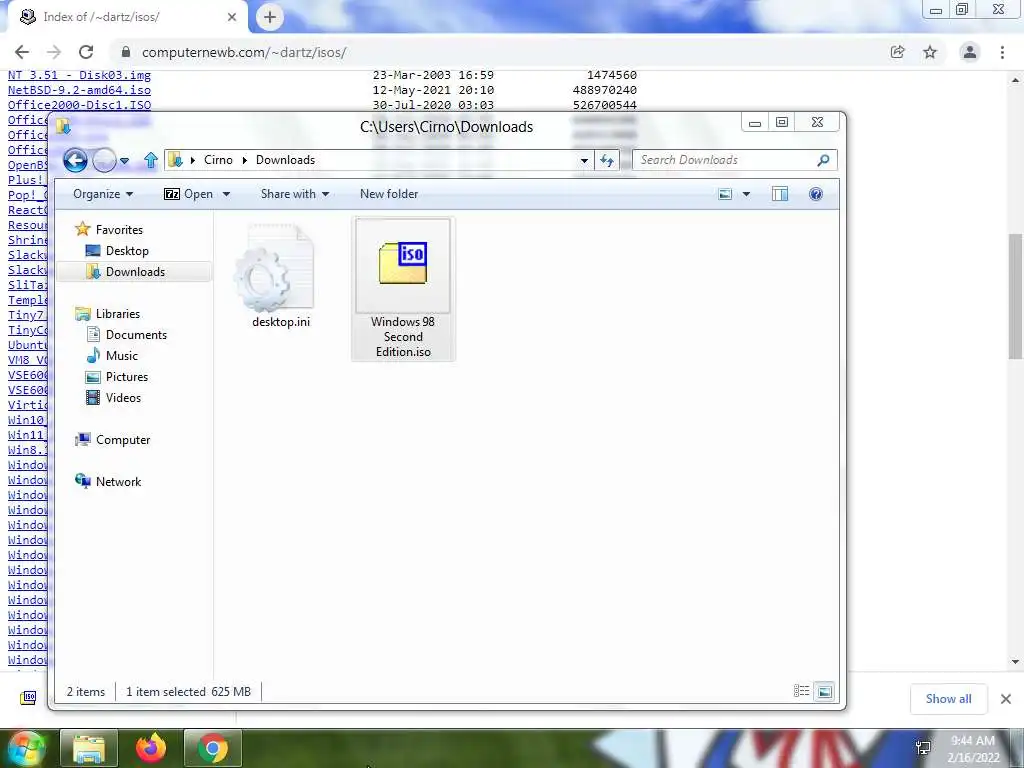Image resolution: width=1024 pixels, height=768 pixels.
Task: Click the change view icon
Action: click(x=725, y=194)
